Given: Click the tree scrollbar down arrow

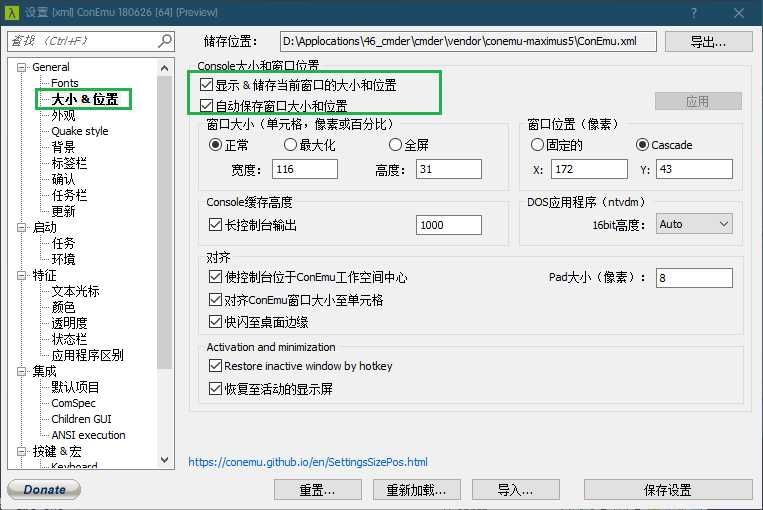Looking at the screenshot, I should pyautogui.click(x=164, y=460).
